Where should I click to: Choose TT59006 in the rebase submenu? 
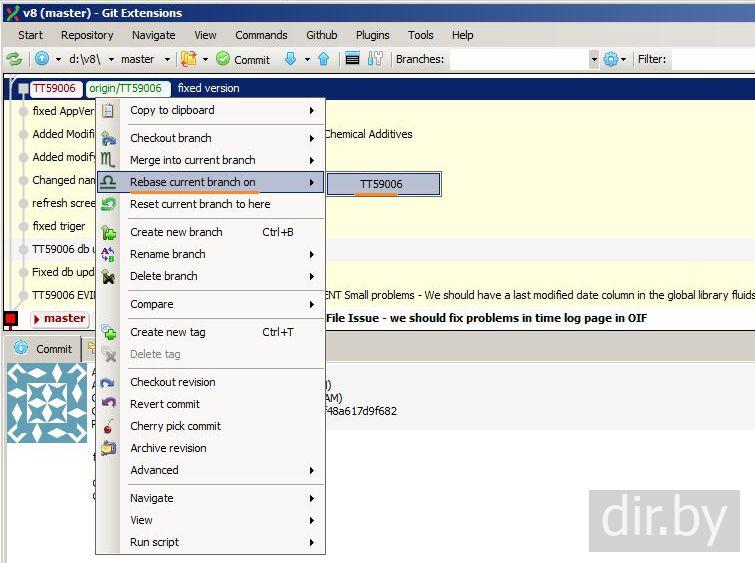click(x=382, y=184)
